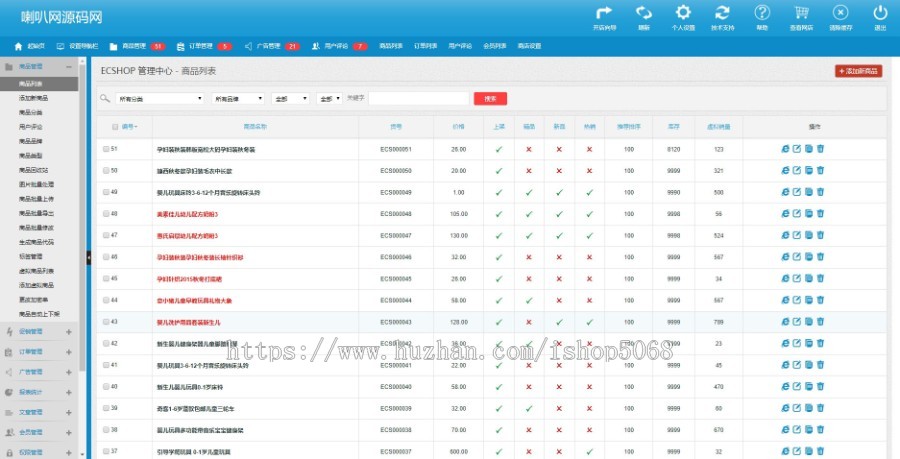The width and height of the screenshot is (900, 459).
Task: Open 商品管理 nav item with badge 51
Action: (137, 46)
